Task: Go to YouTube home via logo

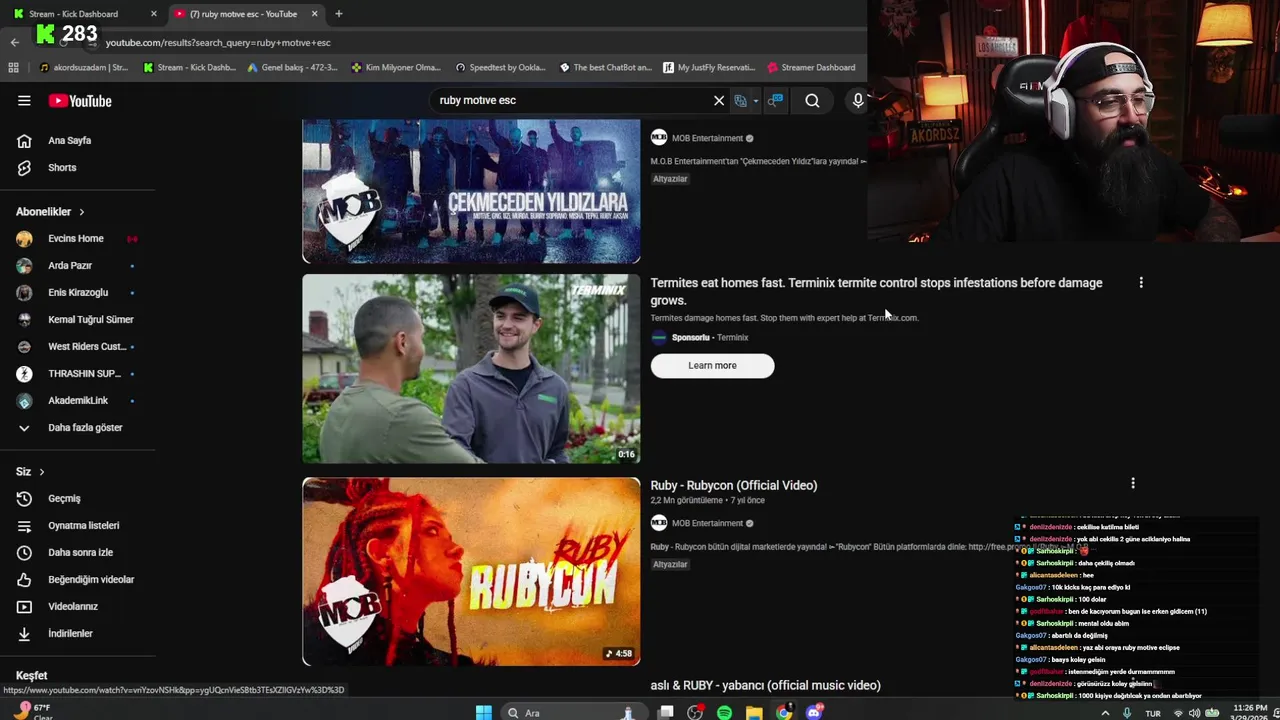Action: coord(80,101)
